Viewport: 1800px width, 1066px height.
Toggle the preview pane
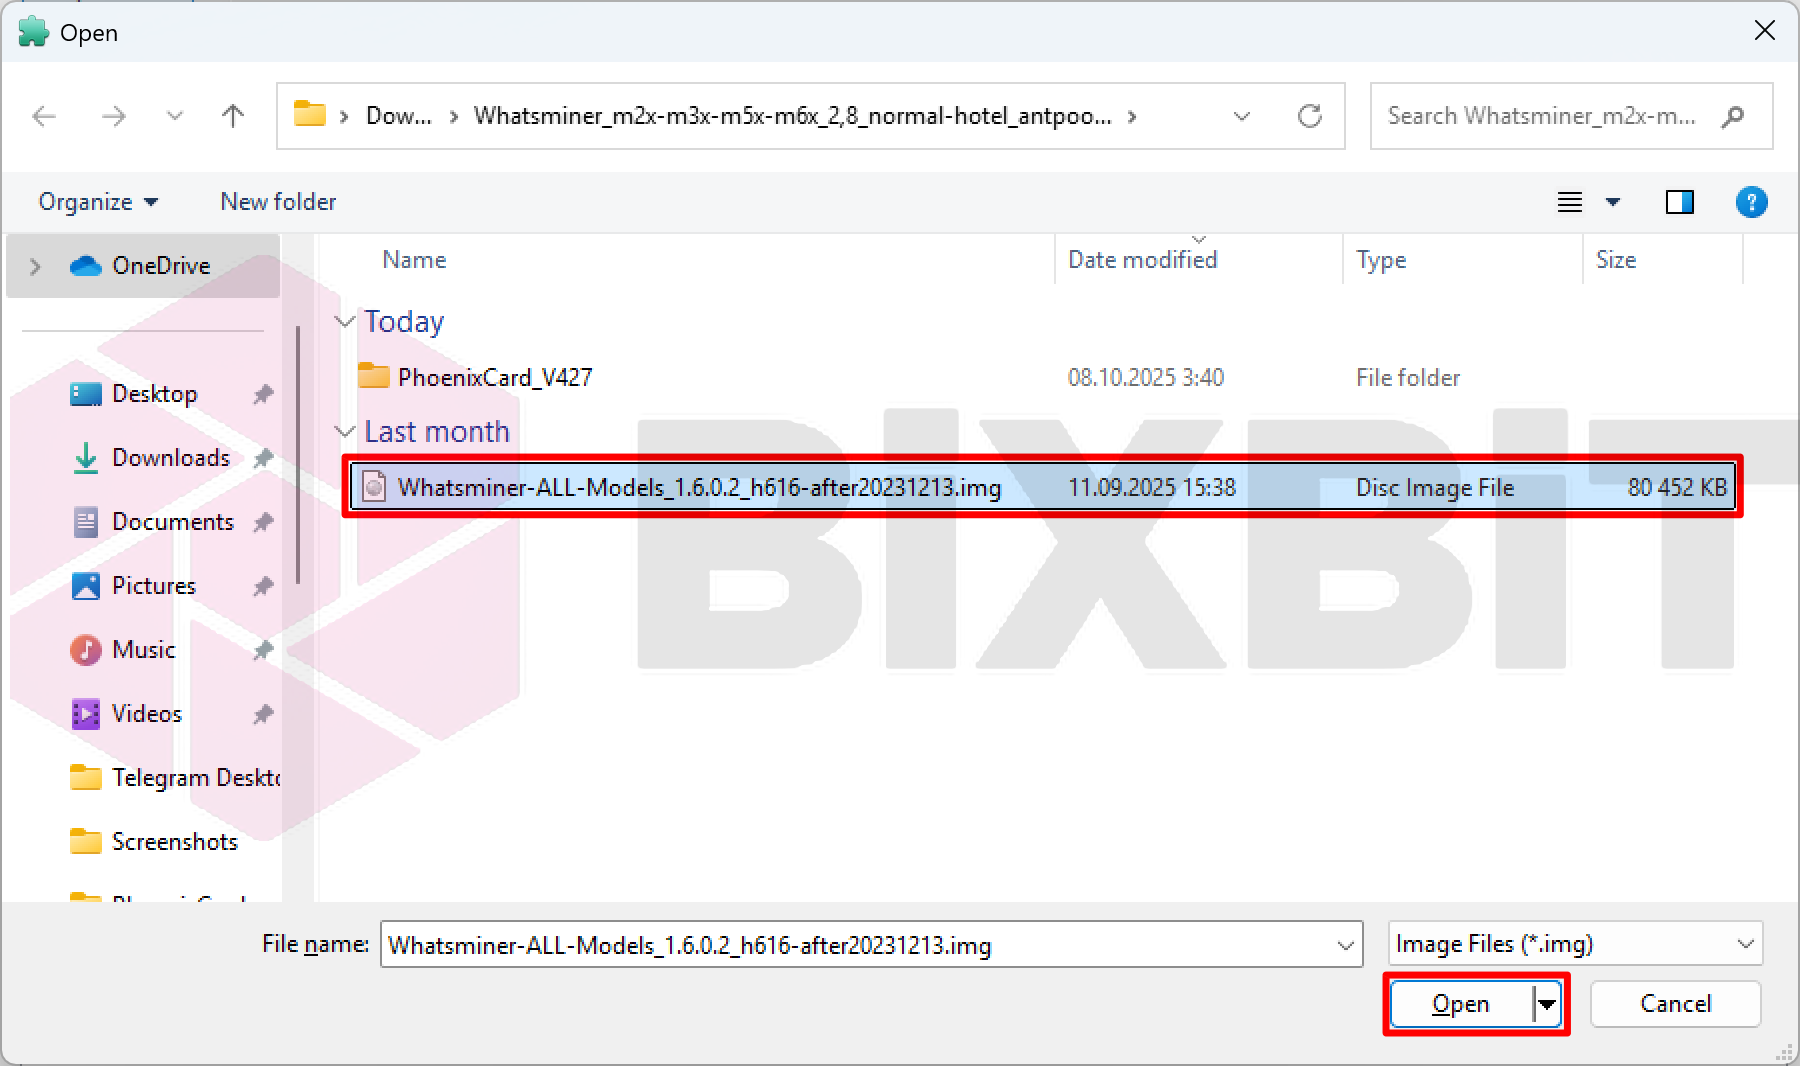1680,202
